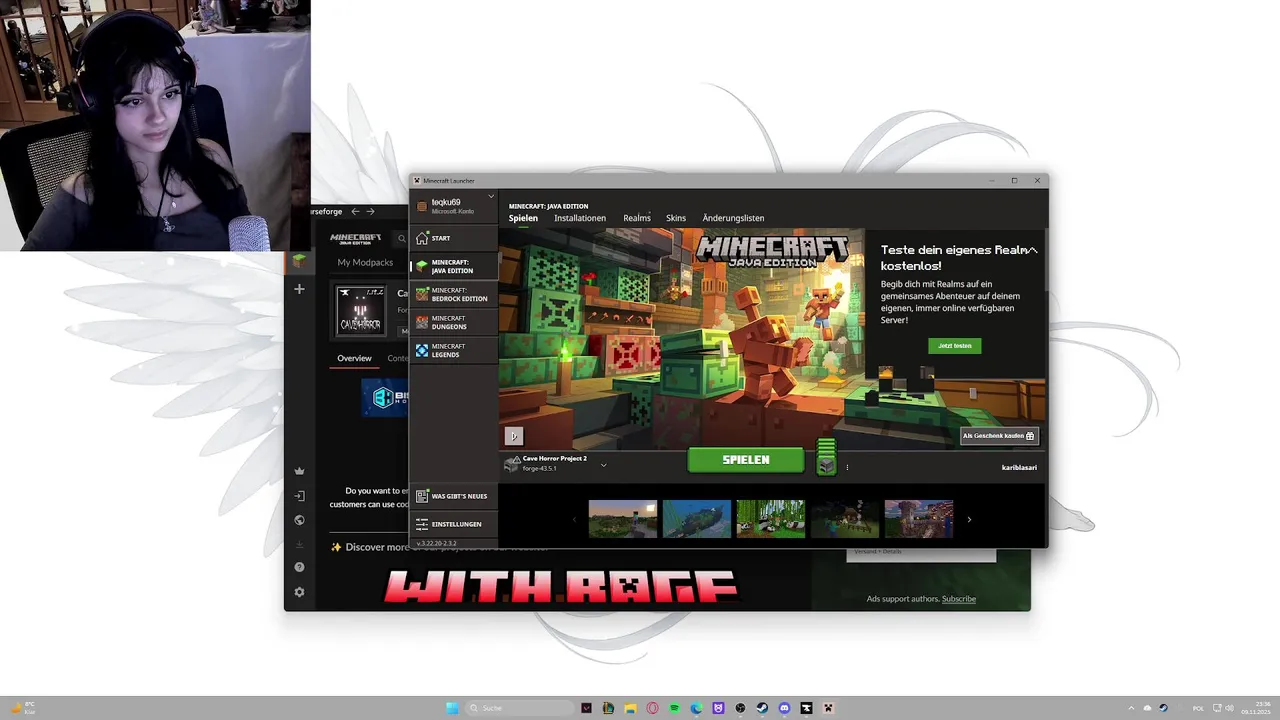Click the Steam icon in system tray
Viewport: 1280px width, 720px height.
click(1163, 708)
